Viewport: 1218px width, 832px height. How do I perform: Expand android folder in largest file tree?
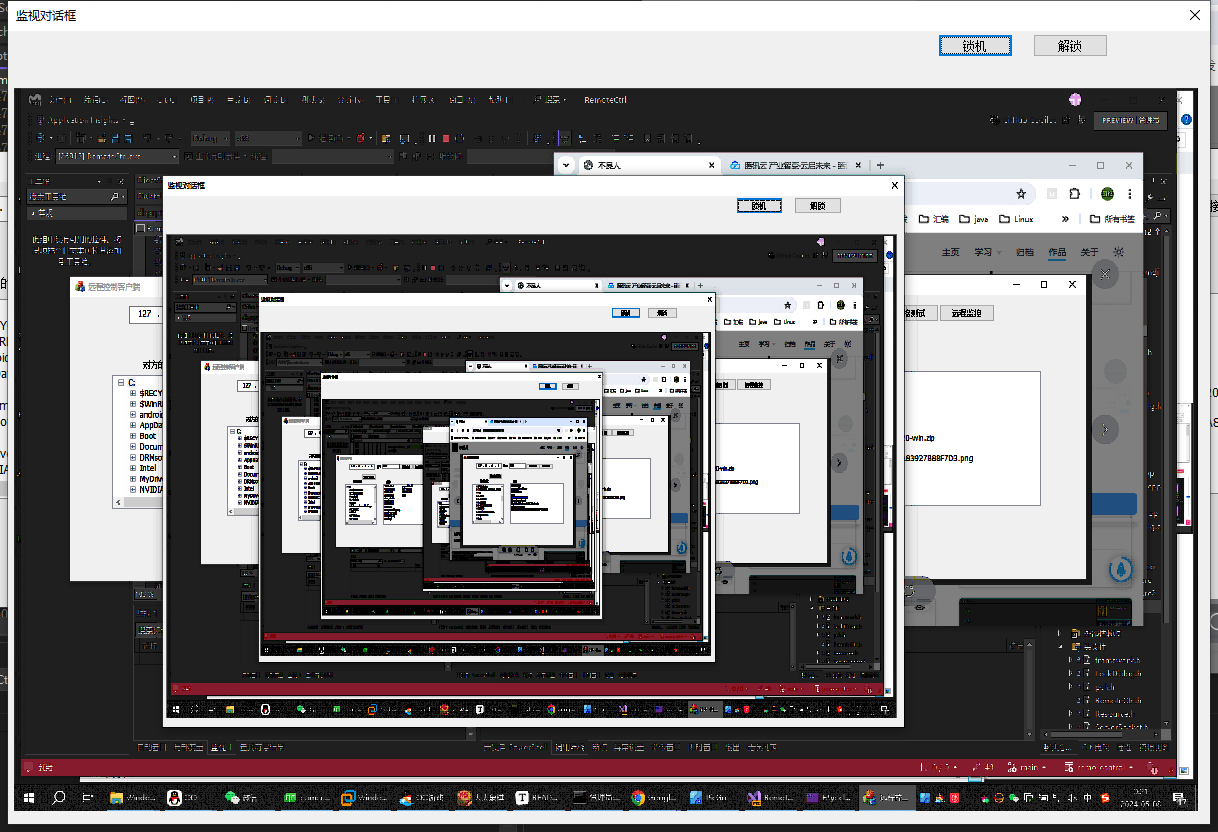[x=133, y=414]
